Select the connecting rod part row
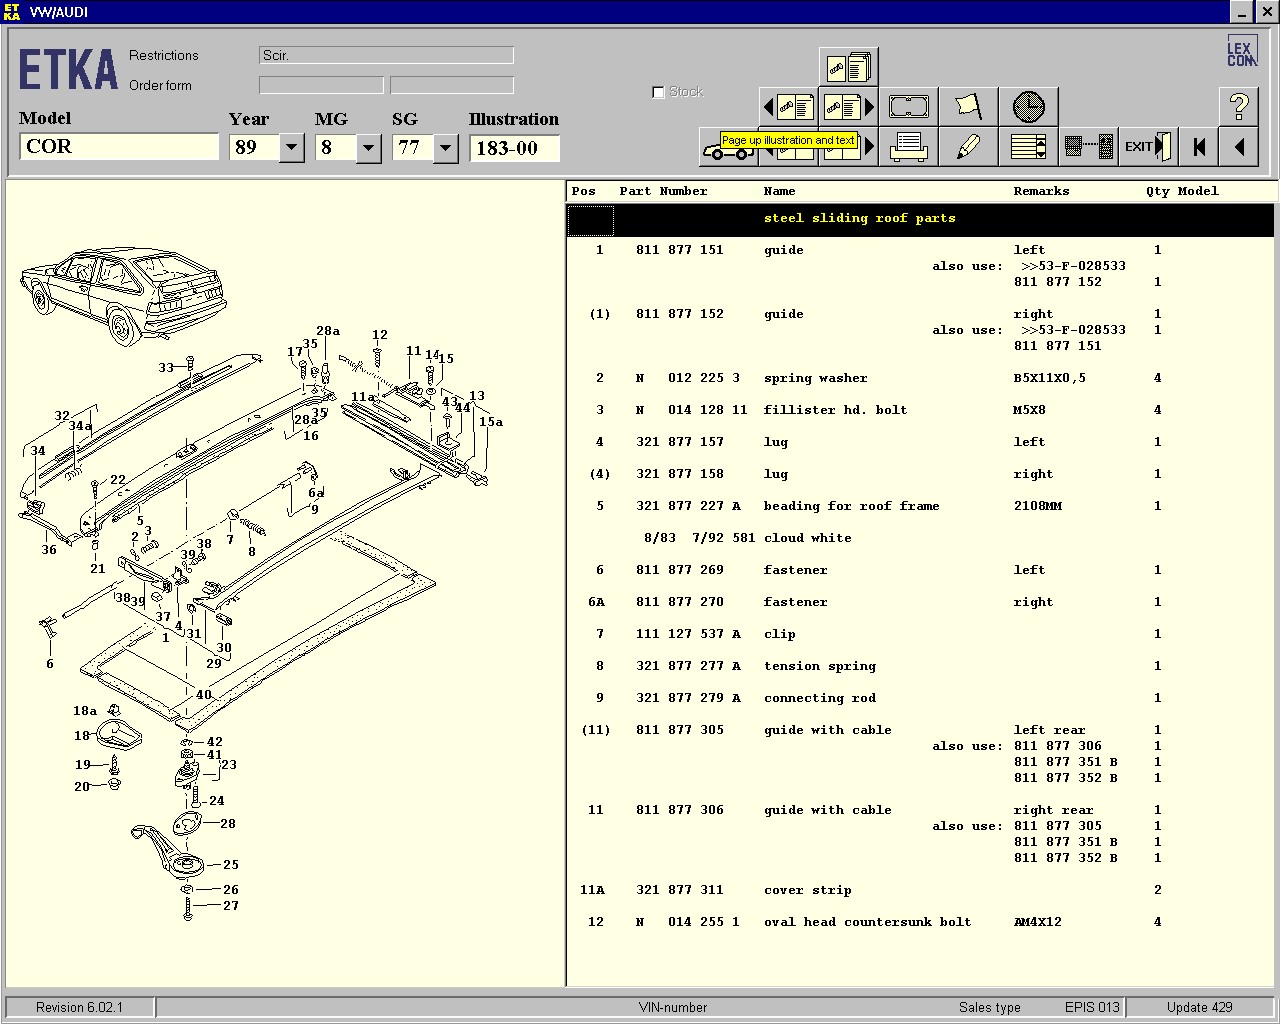The width and height of the screenshot is (1280, 1024). pyautogui.click(x=819, y=698)
